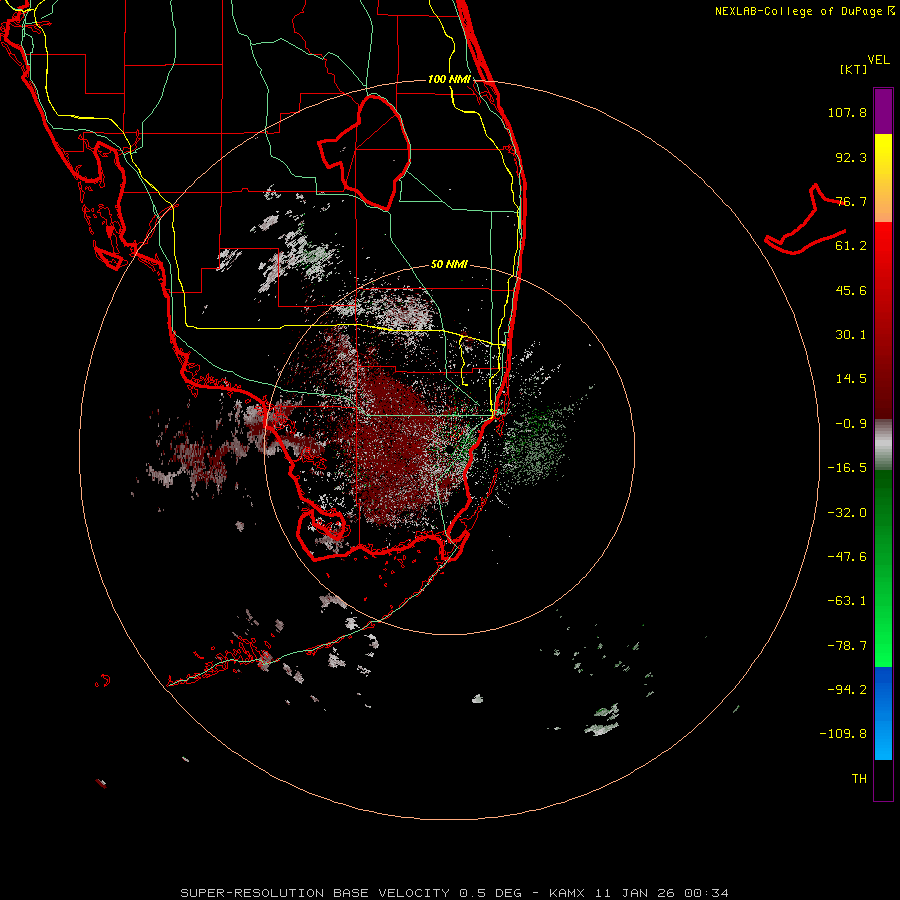Click the -32.0 velocity scale value
Image resolution: width=900 pixels, height=900 pixels.
847,513
